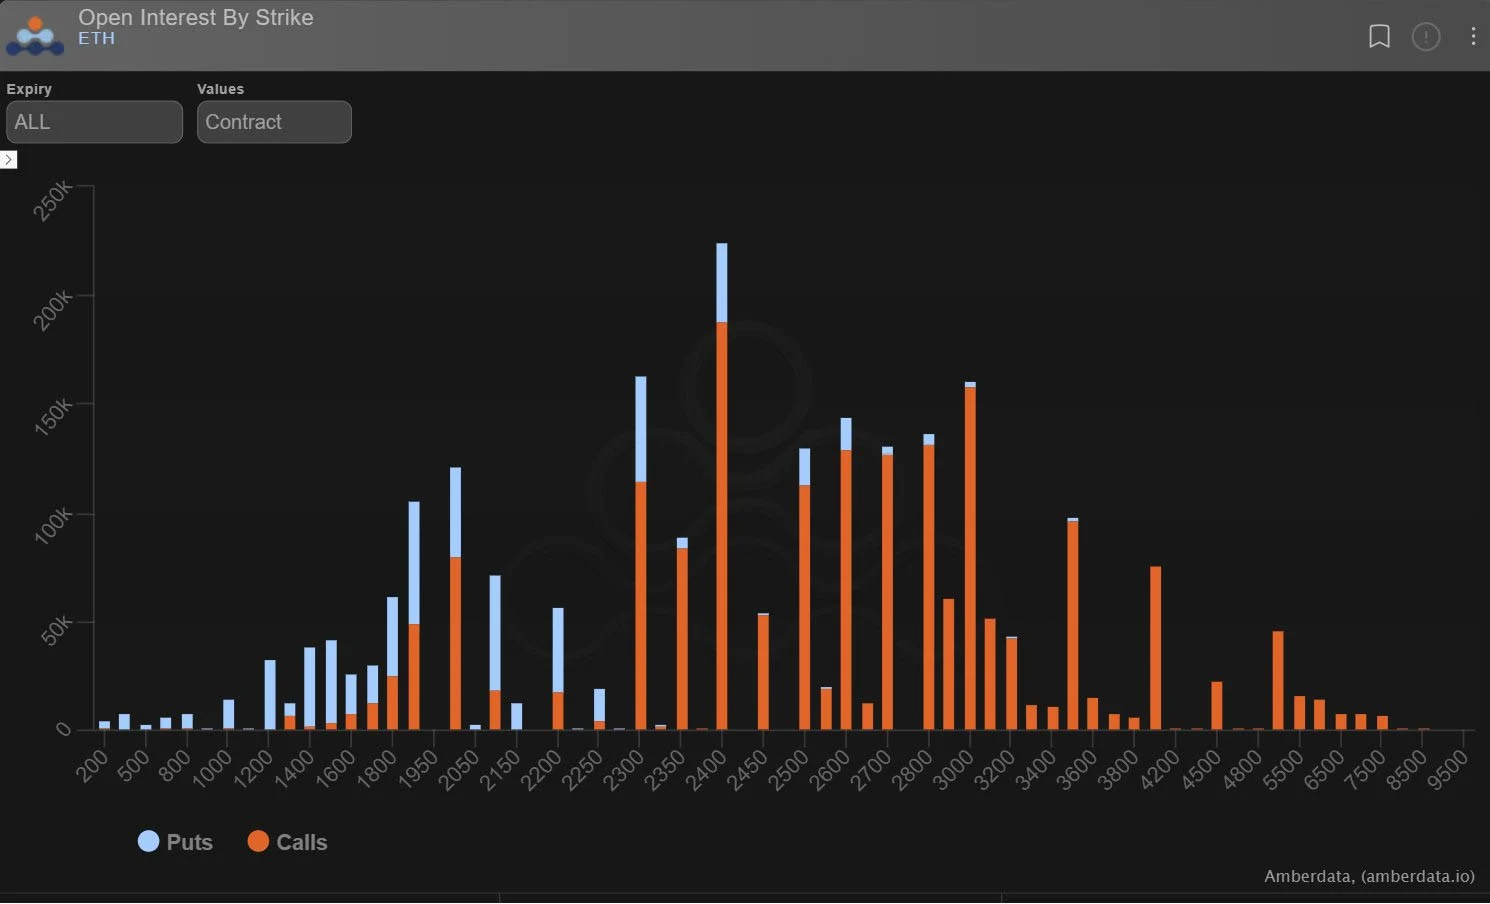Expand the side panel arrow
1490x904 pixels.
coord(8,159)
